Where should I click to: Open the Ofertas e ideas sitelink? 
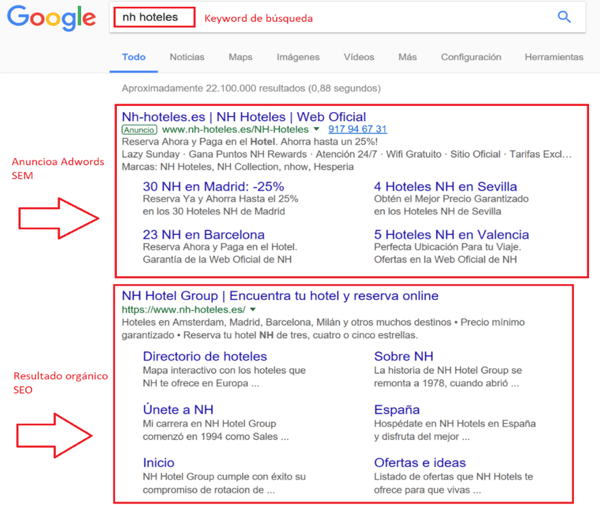419,463
